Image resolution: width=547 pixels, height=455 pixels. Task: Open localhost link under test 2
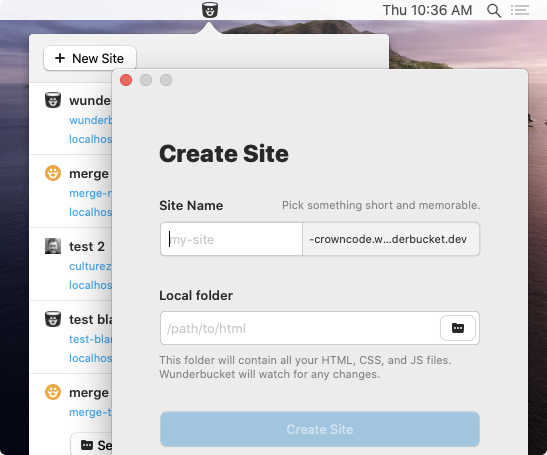click(90, 285)
